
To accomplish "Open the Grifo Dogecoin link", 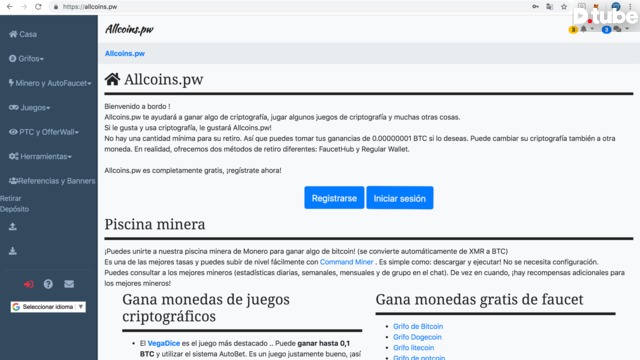I will point(417,337).
